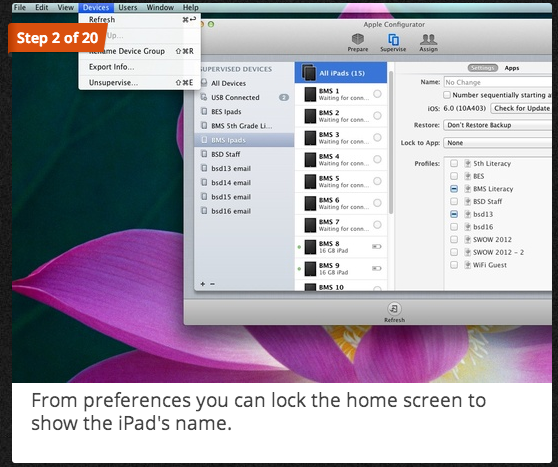The height and width of the screenshot is (467, 558).
Task: Click the BMS 4 iPad icon
Action: pos(310,160)
